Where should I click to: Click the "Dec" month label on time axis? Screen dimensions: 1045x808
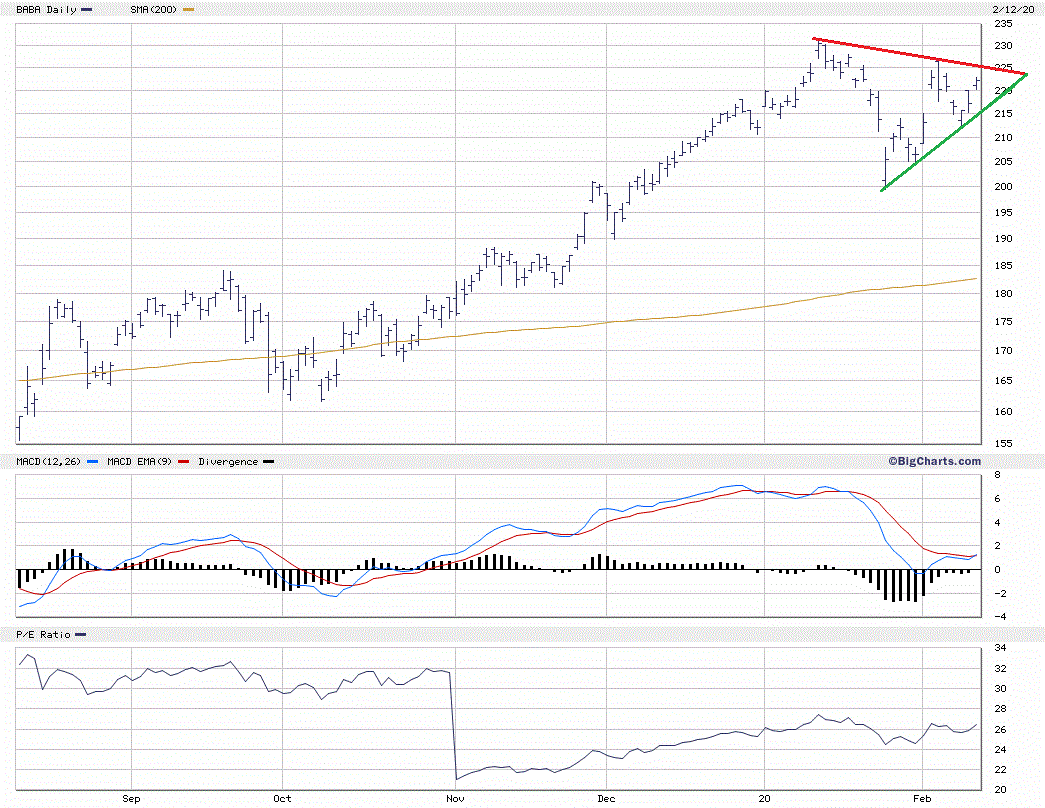pos(606,799)
